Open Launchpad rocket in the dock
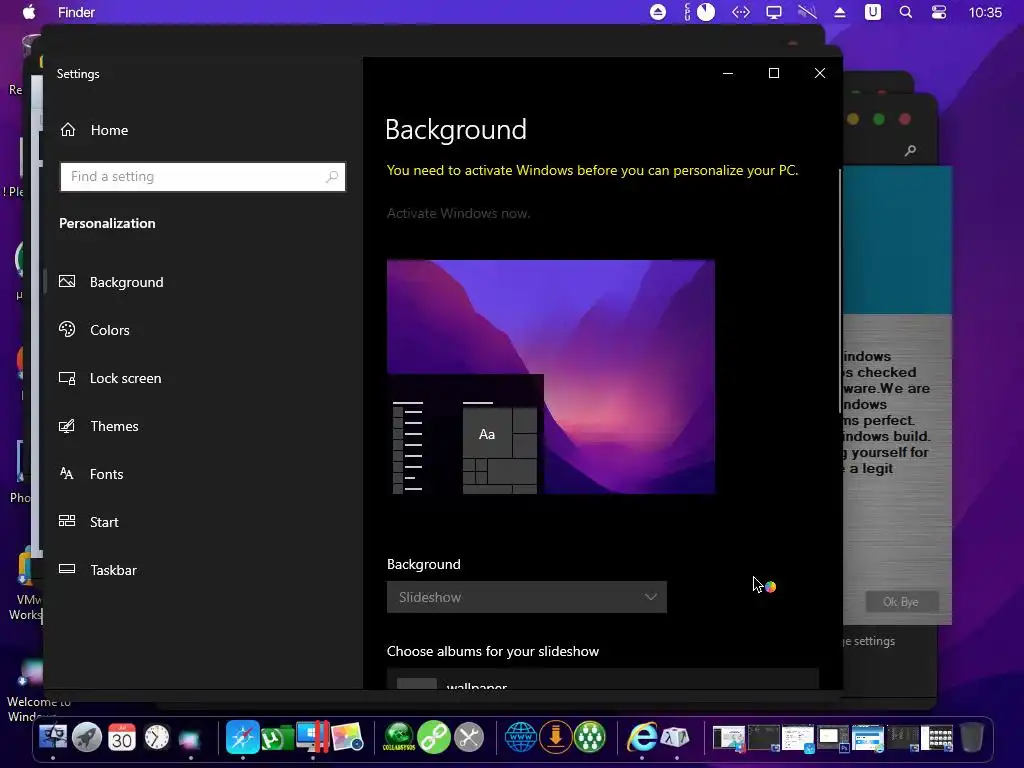 tap(87, 737)
